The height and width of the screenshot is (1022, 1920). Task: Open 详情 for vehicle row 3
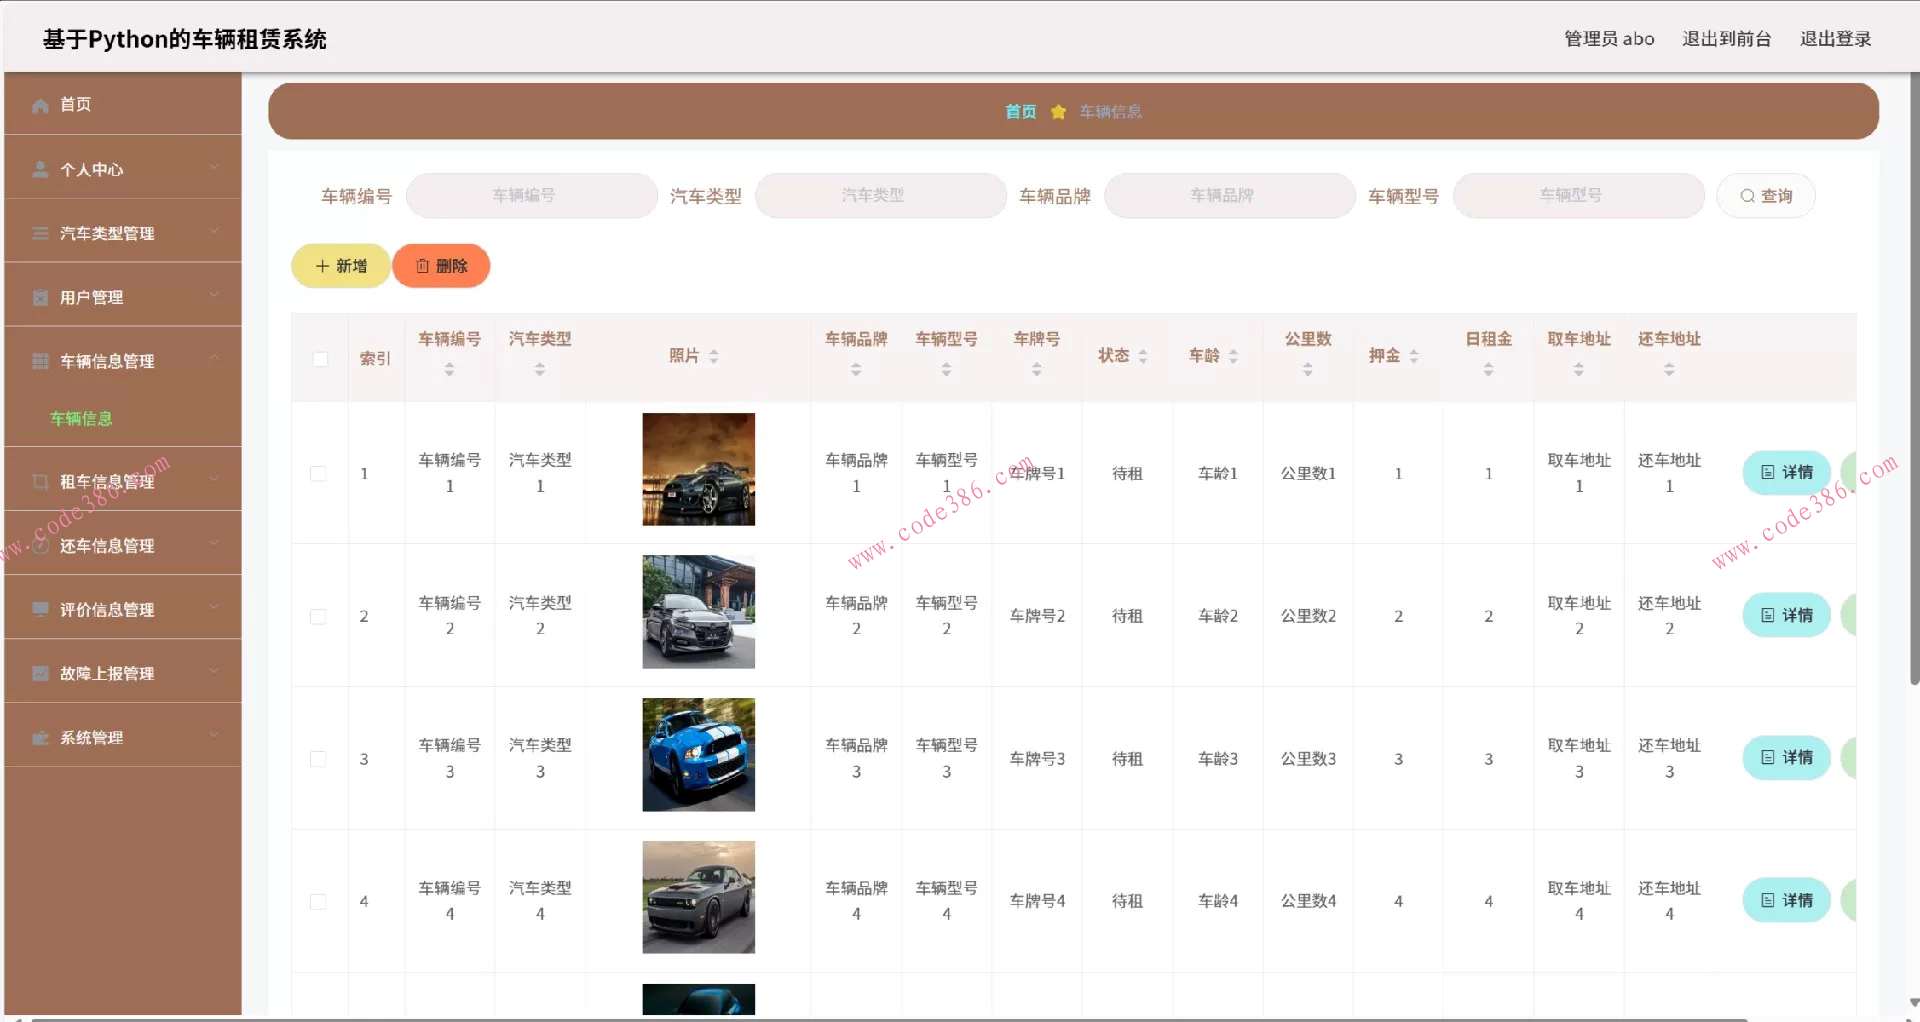1788,758
